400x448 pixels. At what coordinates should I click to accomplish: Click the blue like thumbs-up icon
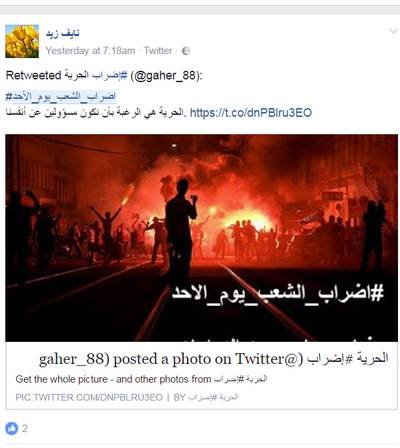[x=12, y=428]
